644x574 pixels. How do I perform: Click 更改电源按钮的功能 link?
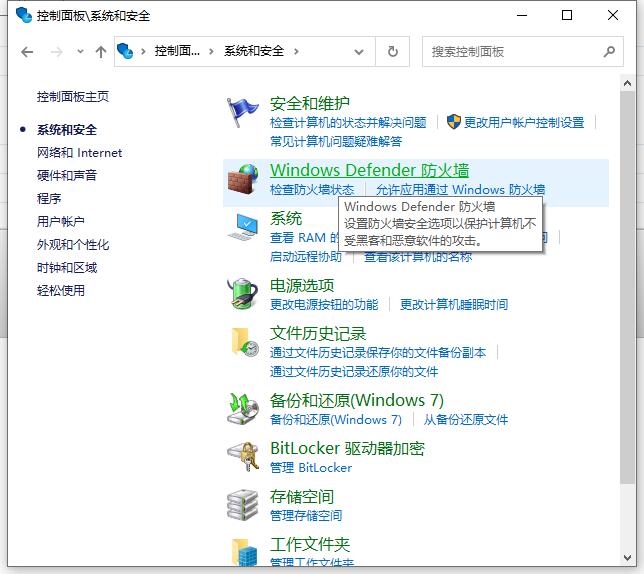(x=324, y=305)
